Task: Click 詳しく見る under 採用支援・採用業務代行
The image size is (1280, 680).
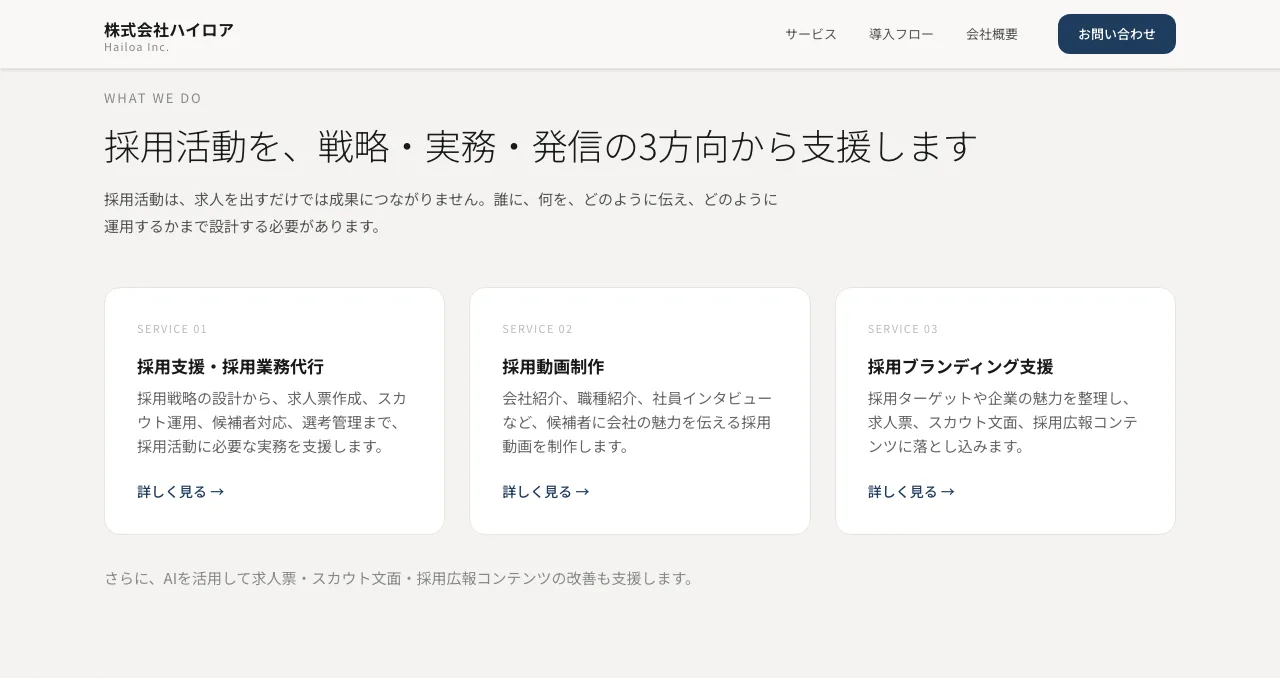Action: coord(180,491)
